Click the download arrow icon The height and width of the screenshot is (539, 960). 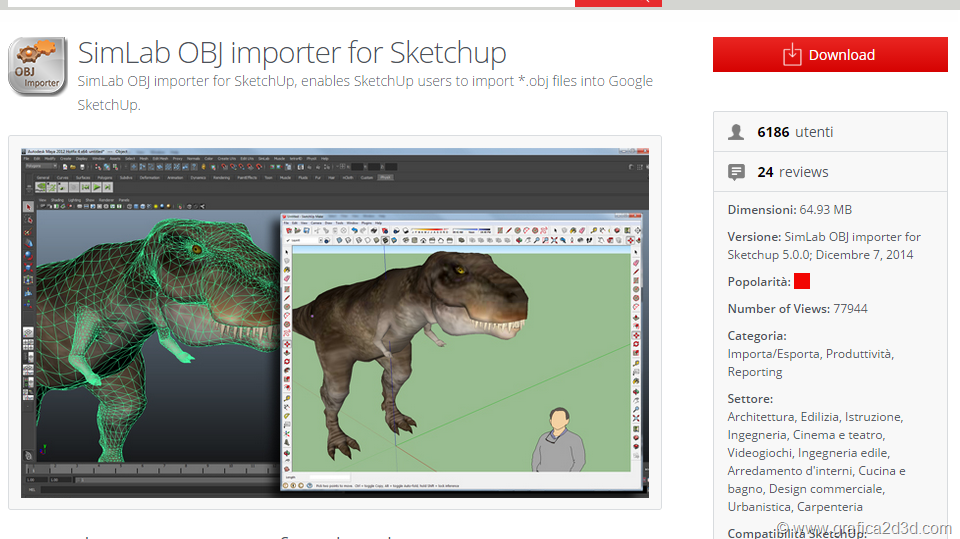tap(792, 55)
